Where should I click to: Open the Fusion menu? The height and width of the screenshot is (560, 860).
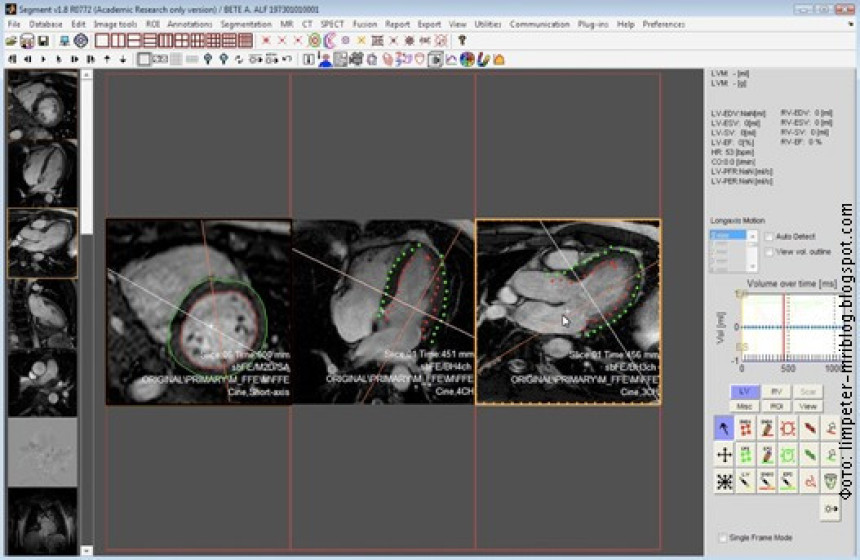(365, 24)
